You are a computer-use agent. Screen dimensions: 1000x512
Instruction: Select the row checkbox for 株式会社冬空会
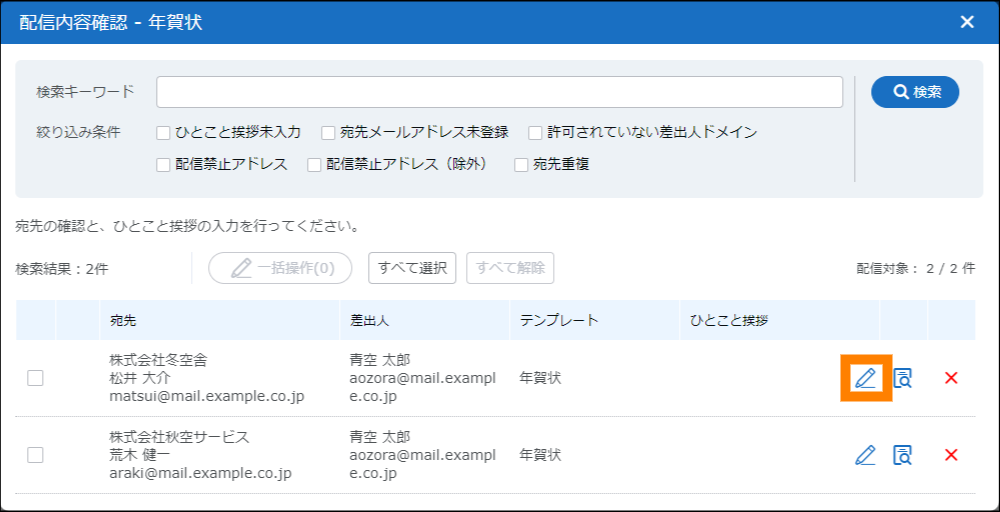(35, 378)
